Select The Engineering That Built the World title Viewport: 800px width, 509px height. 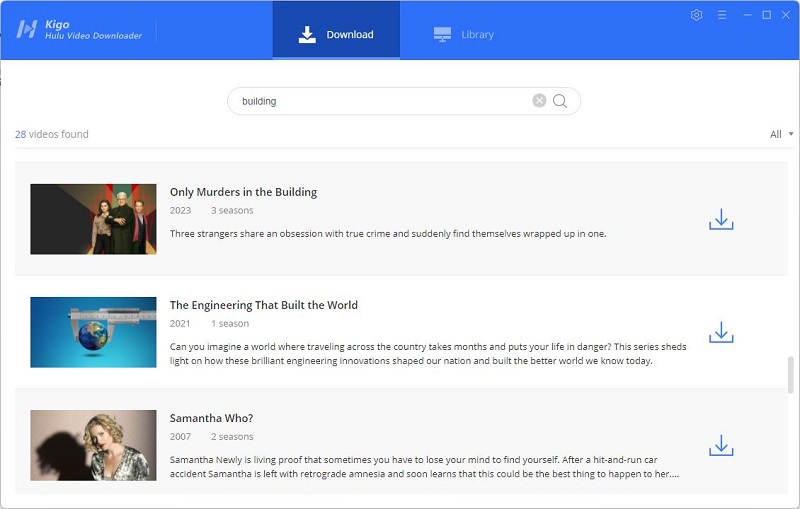click(264, 305)
